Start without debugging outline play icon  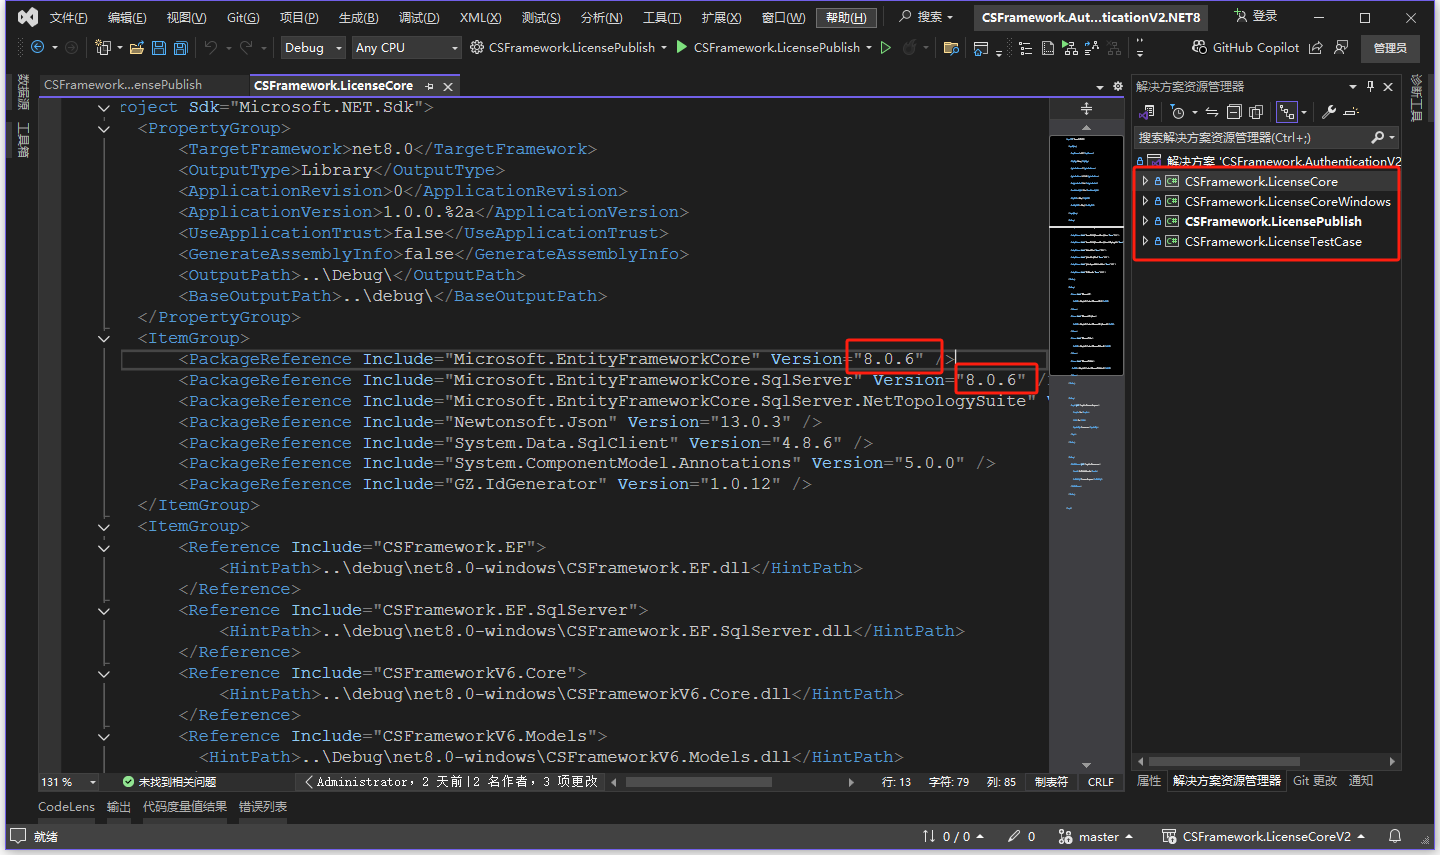(886, 47)
